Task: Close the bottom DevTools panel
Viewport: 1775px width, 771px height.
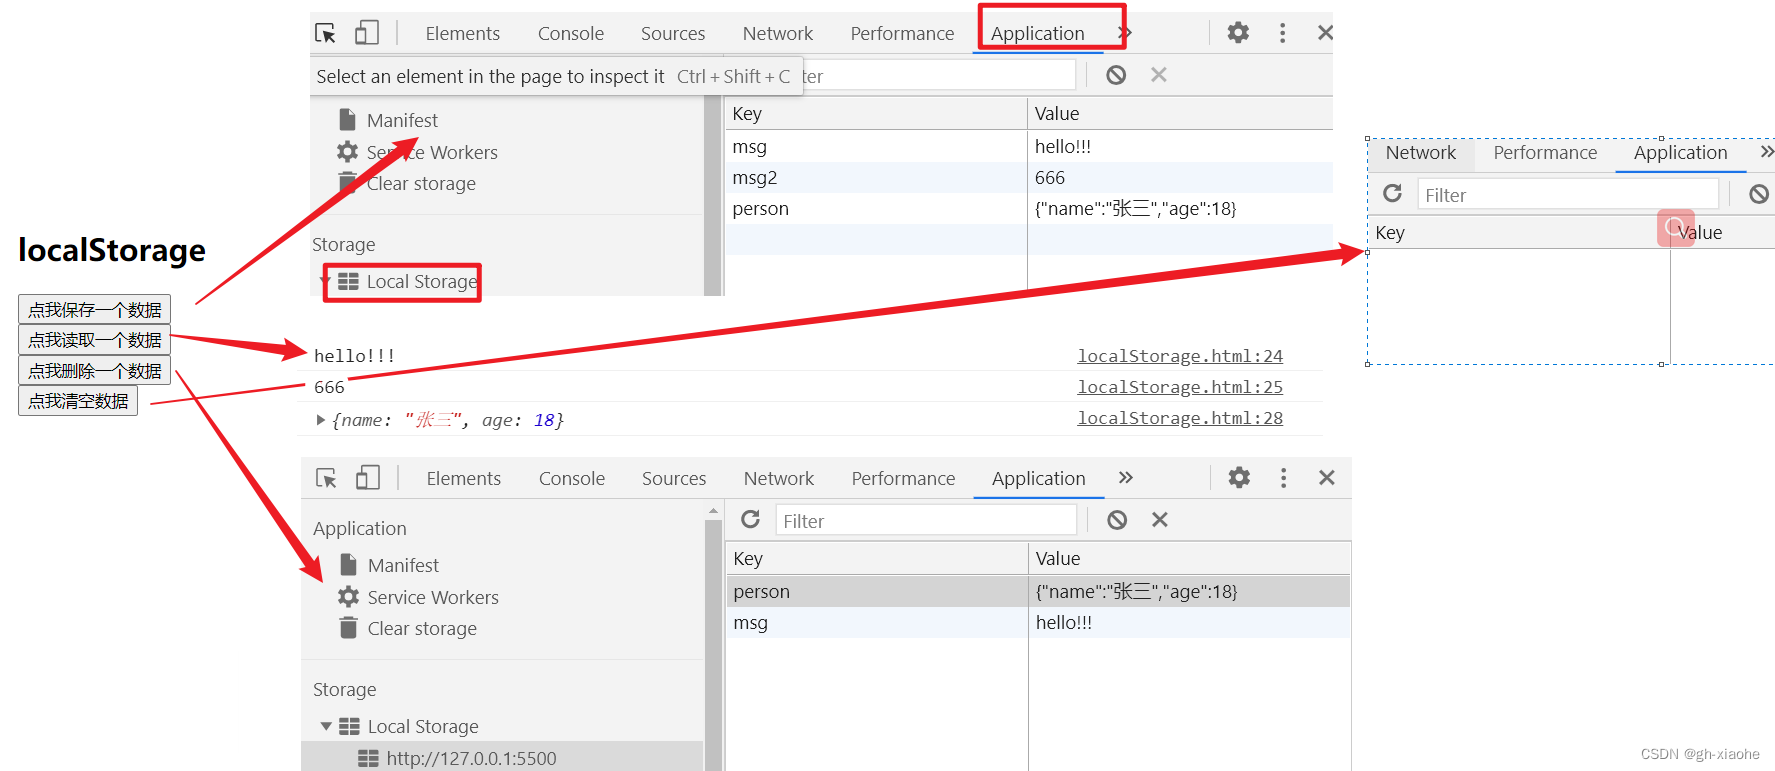Action: coord(1326,478)
